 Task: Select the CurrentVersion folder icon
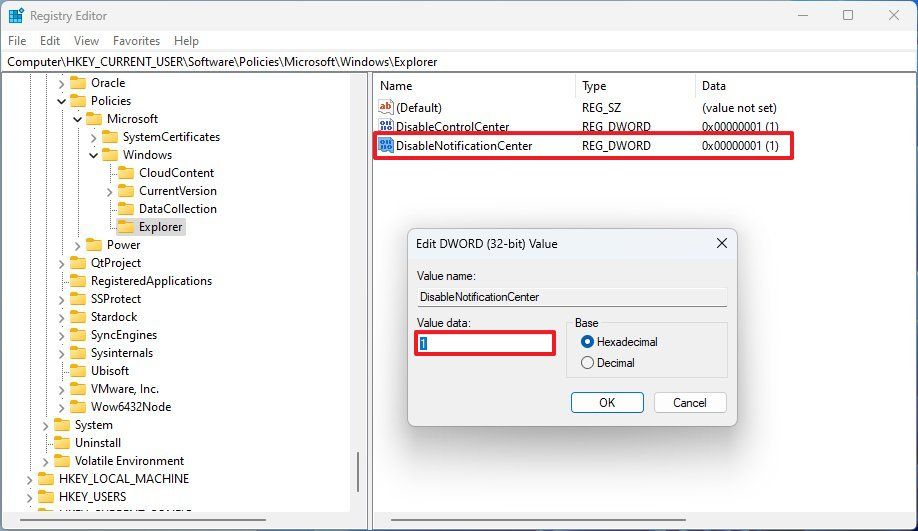point(126,191)
